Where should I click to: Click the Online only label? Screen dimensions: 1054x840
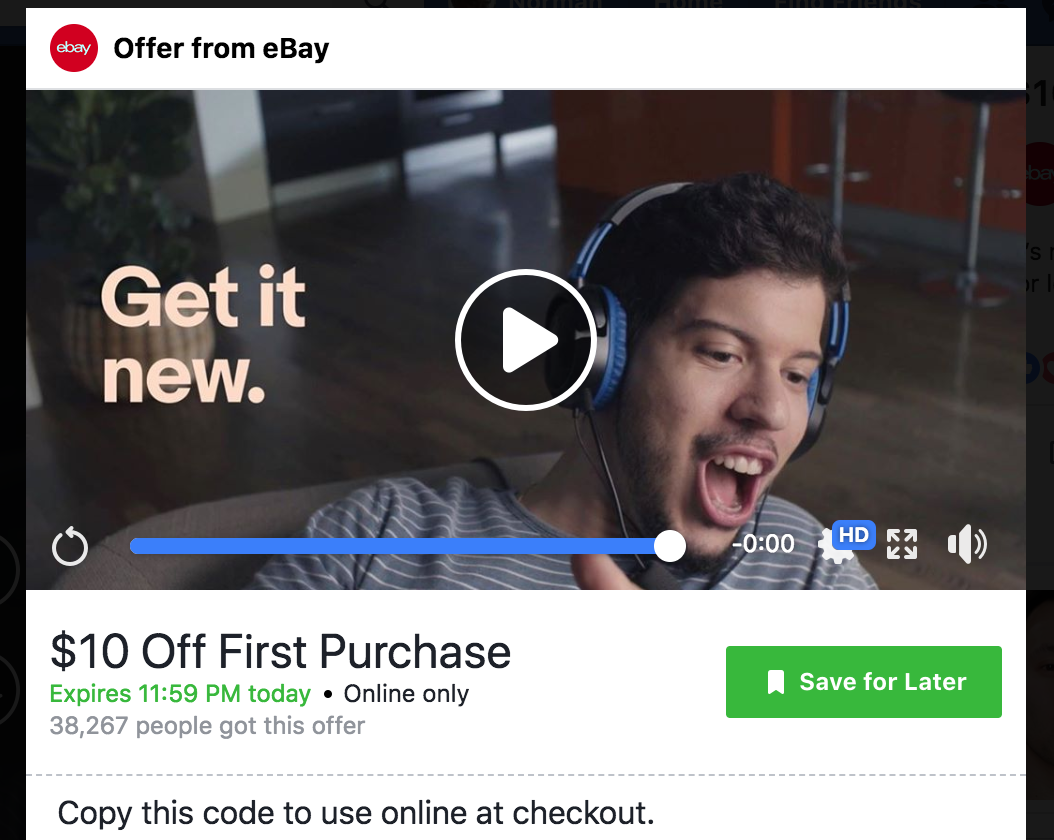406,694
